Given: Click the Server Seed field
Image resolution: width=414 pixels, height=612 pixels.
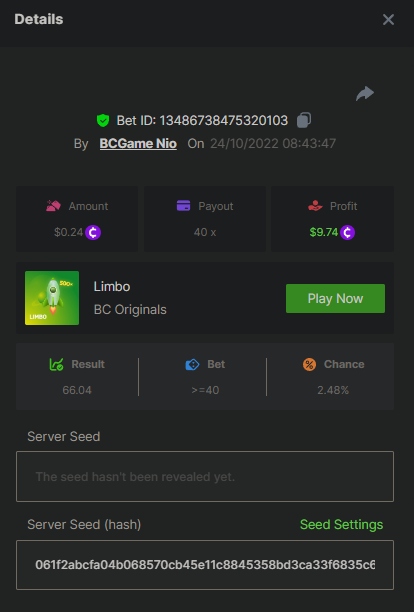Looking at the screenshot, I should pyautogui.click(x=205, y=477).
